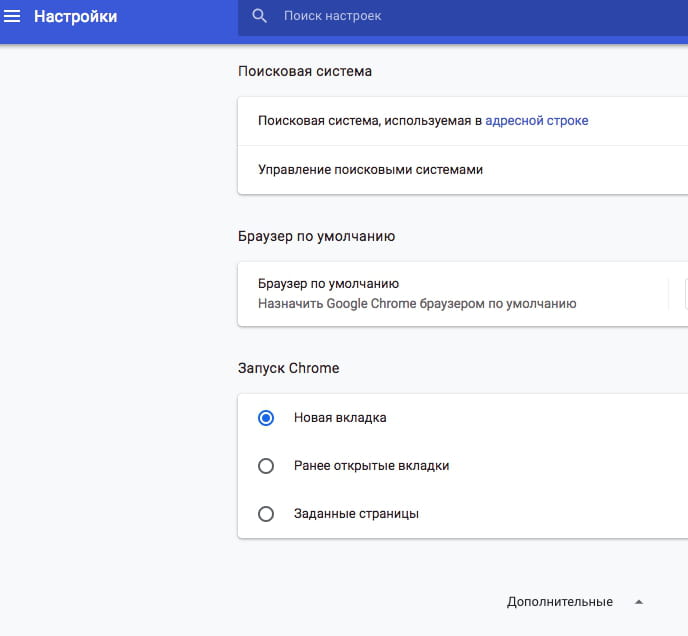Viewport: 688px width, 636px height.
Task: Collapse the "Дополнительные" section via its label
Action: tap(559, 602)
